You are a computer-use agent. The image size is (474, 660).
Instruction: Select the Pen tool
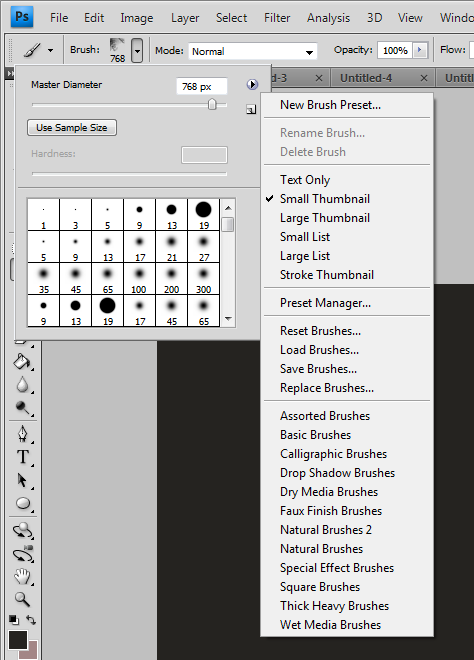click(22, 434)
